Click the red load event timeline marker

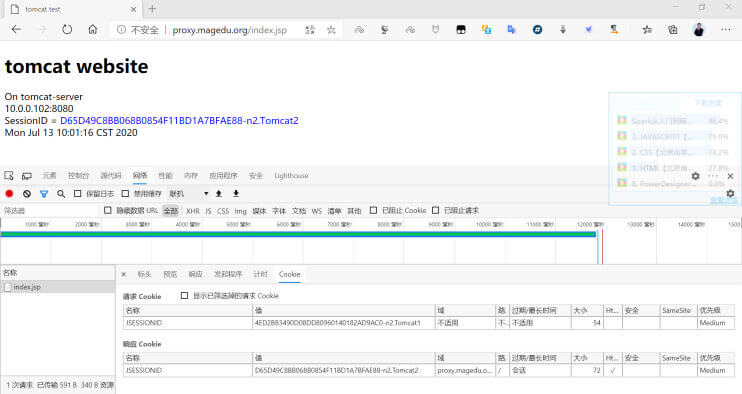(602, 246)
